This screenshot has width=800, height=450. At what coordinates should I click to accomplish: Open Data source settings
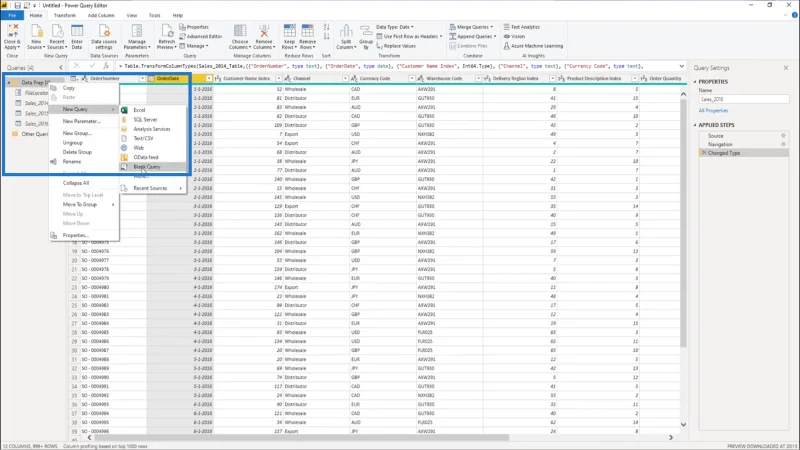click(104, 37)
